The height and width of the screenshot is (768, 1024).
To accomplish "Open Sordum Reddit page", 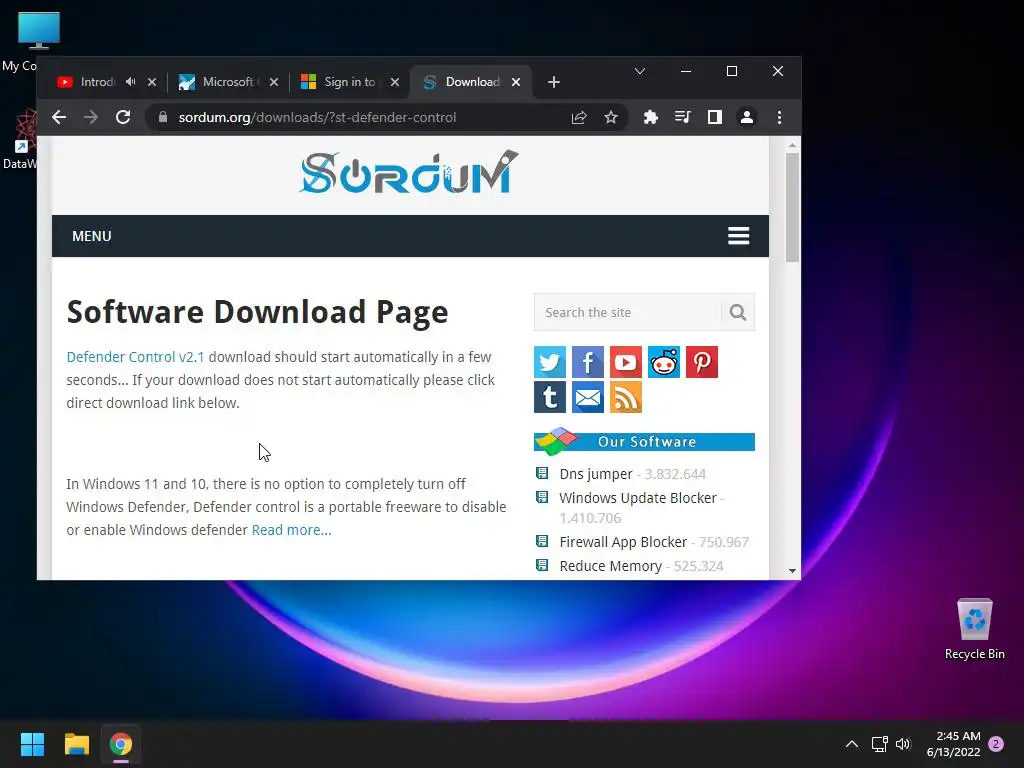I will tap(664, 362).
